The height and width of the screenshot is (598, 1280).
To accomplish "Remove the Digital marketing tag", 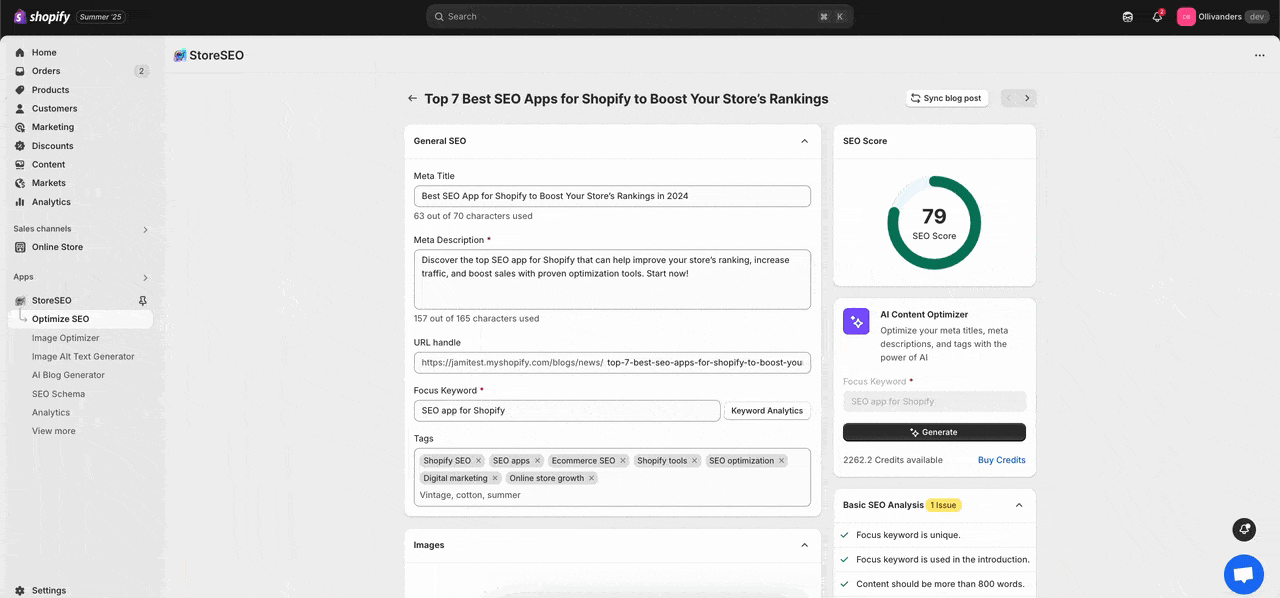I will point(495,478).
